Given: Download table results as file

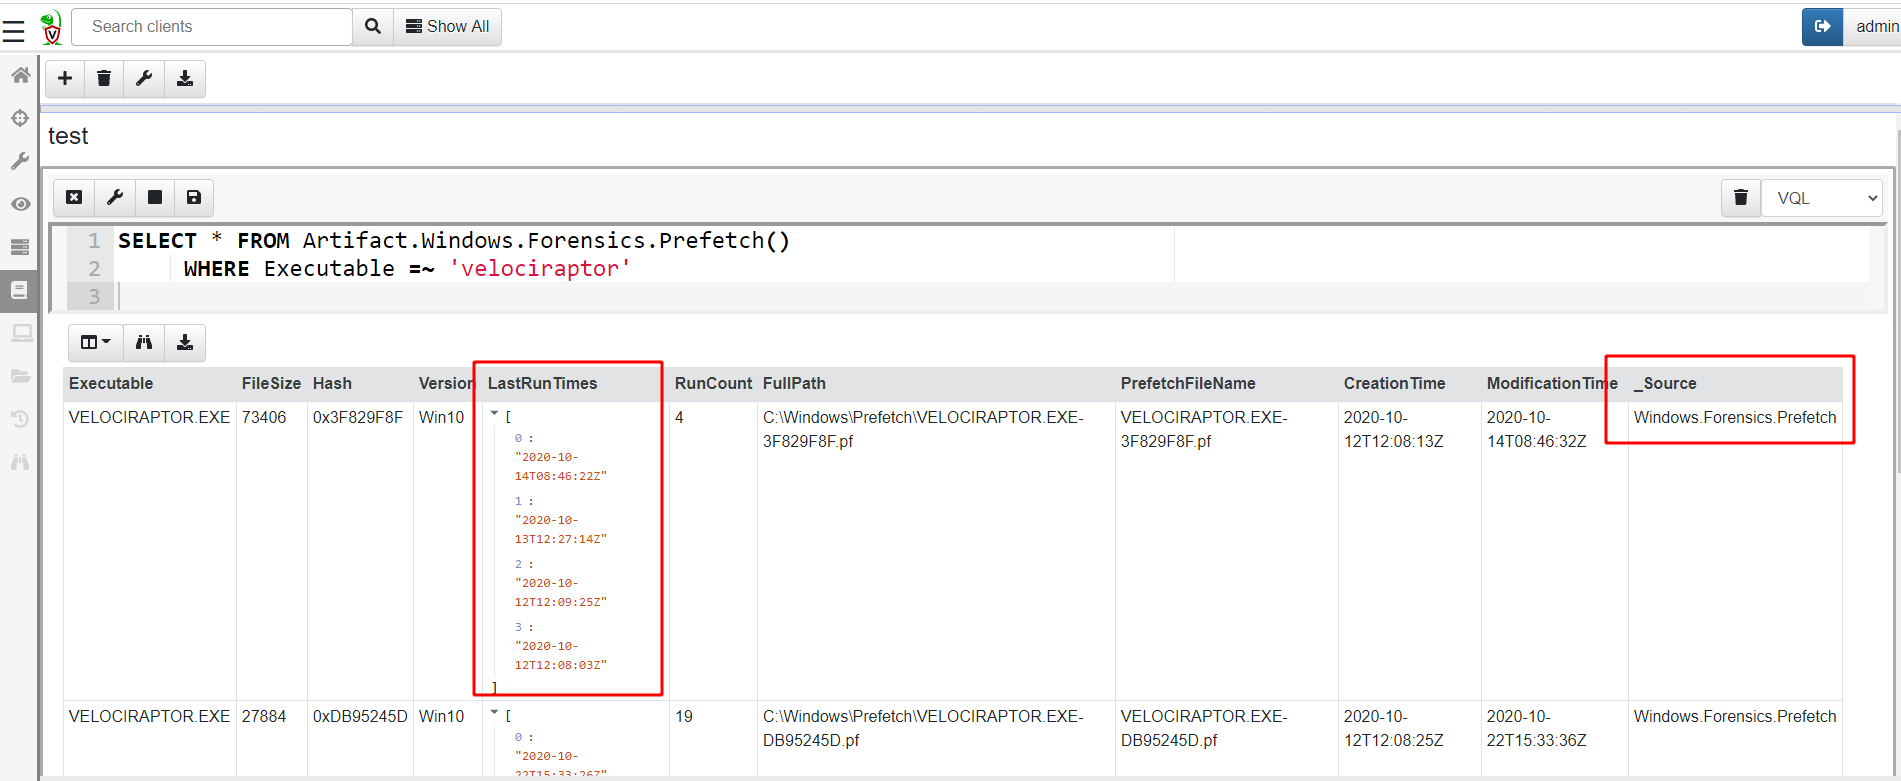Looking at the screenshot, I should pos(185,343).
